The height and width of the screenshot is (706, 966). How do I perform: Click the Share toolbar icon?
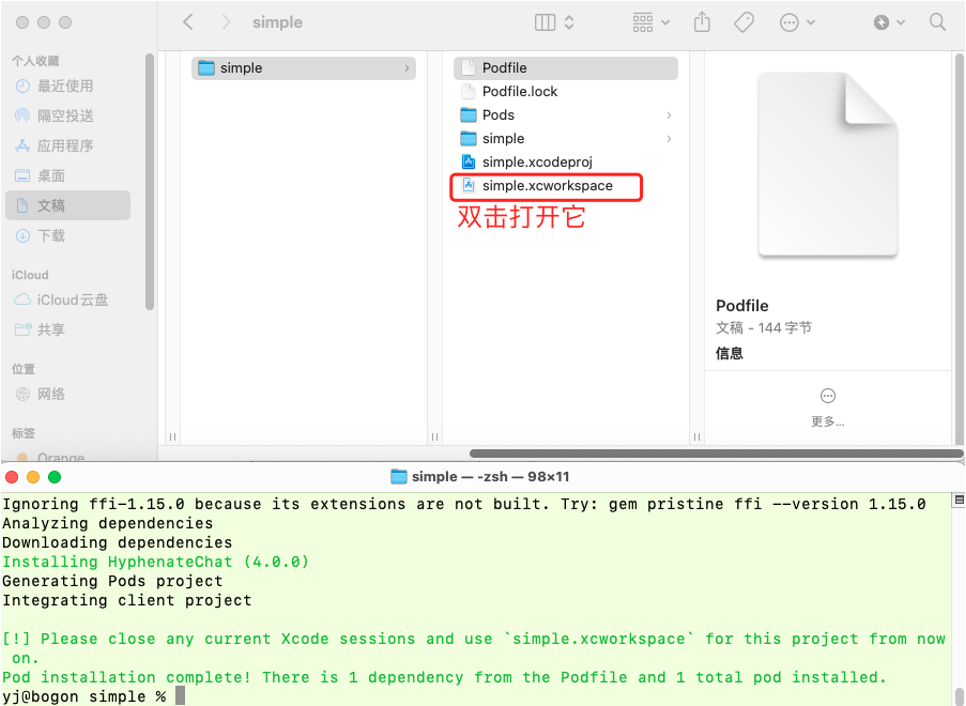[x=703, y=22]
